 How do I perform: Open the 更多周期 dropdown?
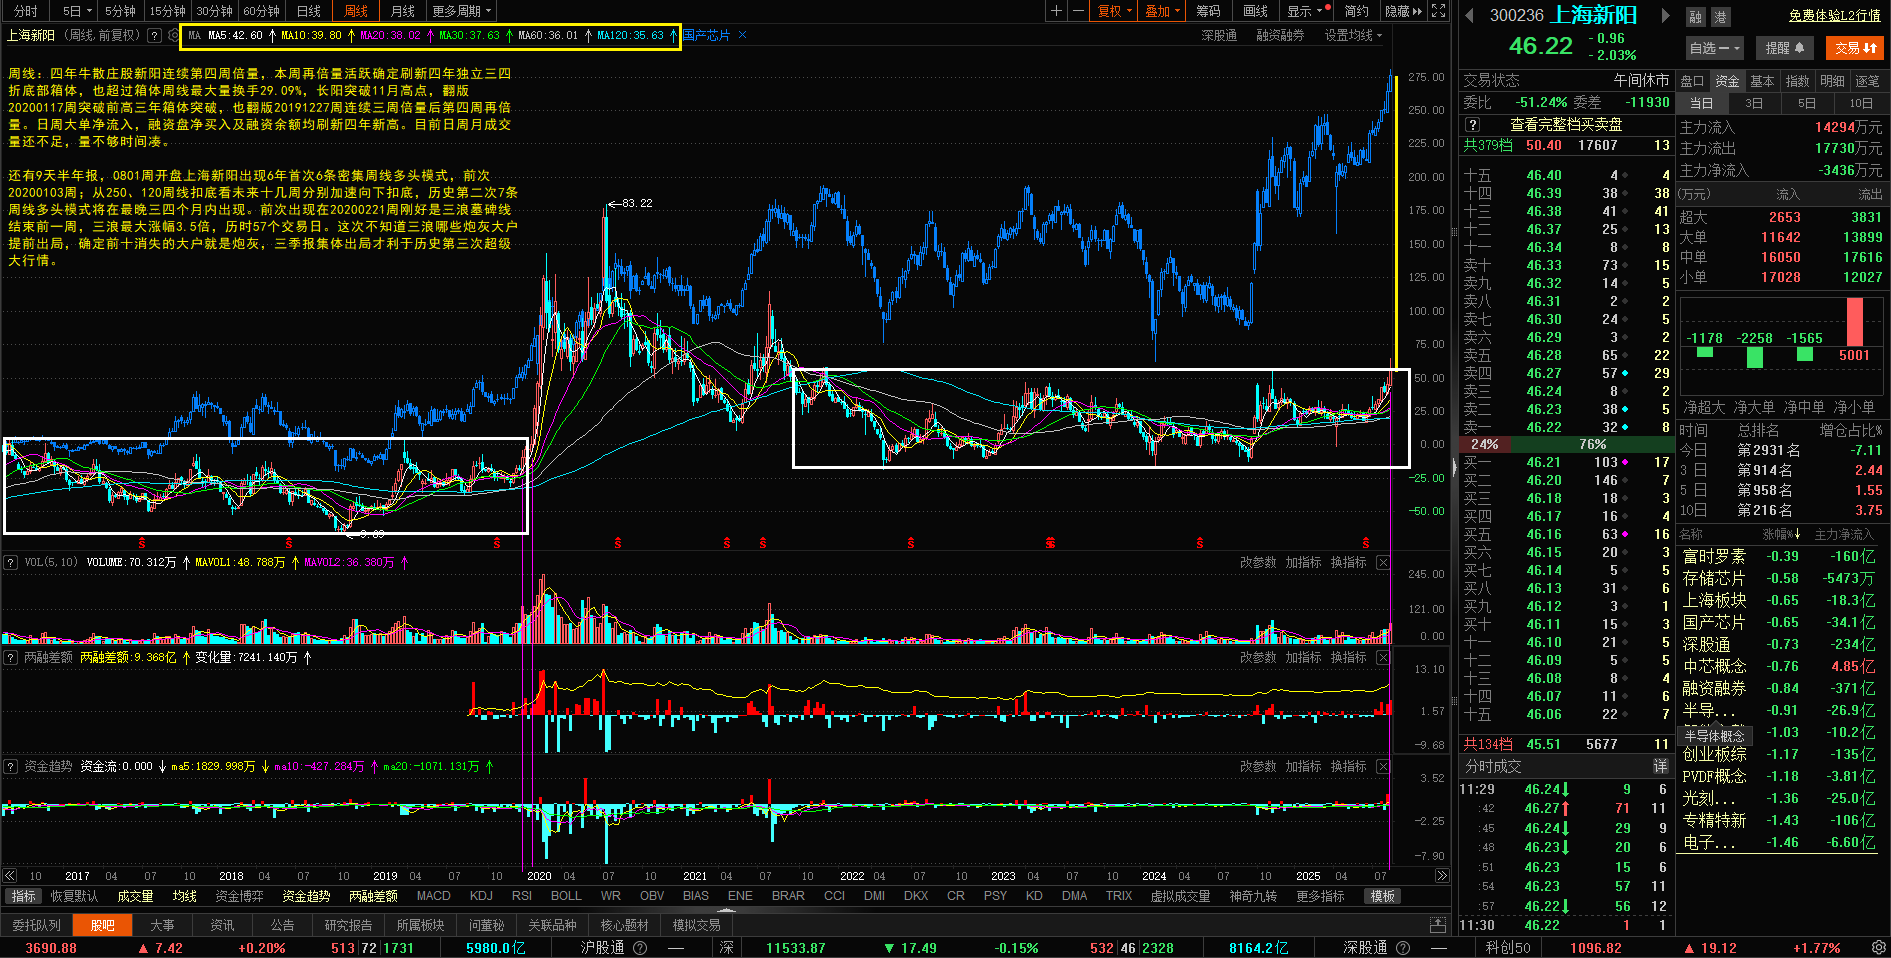[462, 11]
